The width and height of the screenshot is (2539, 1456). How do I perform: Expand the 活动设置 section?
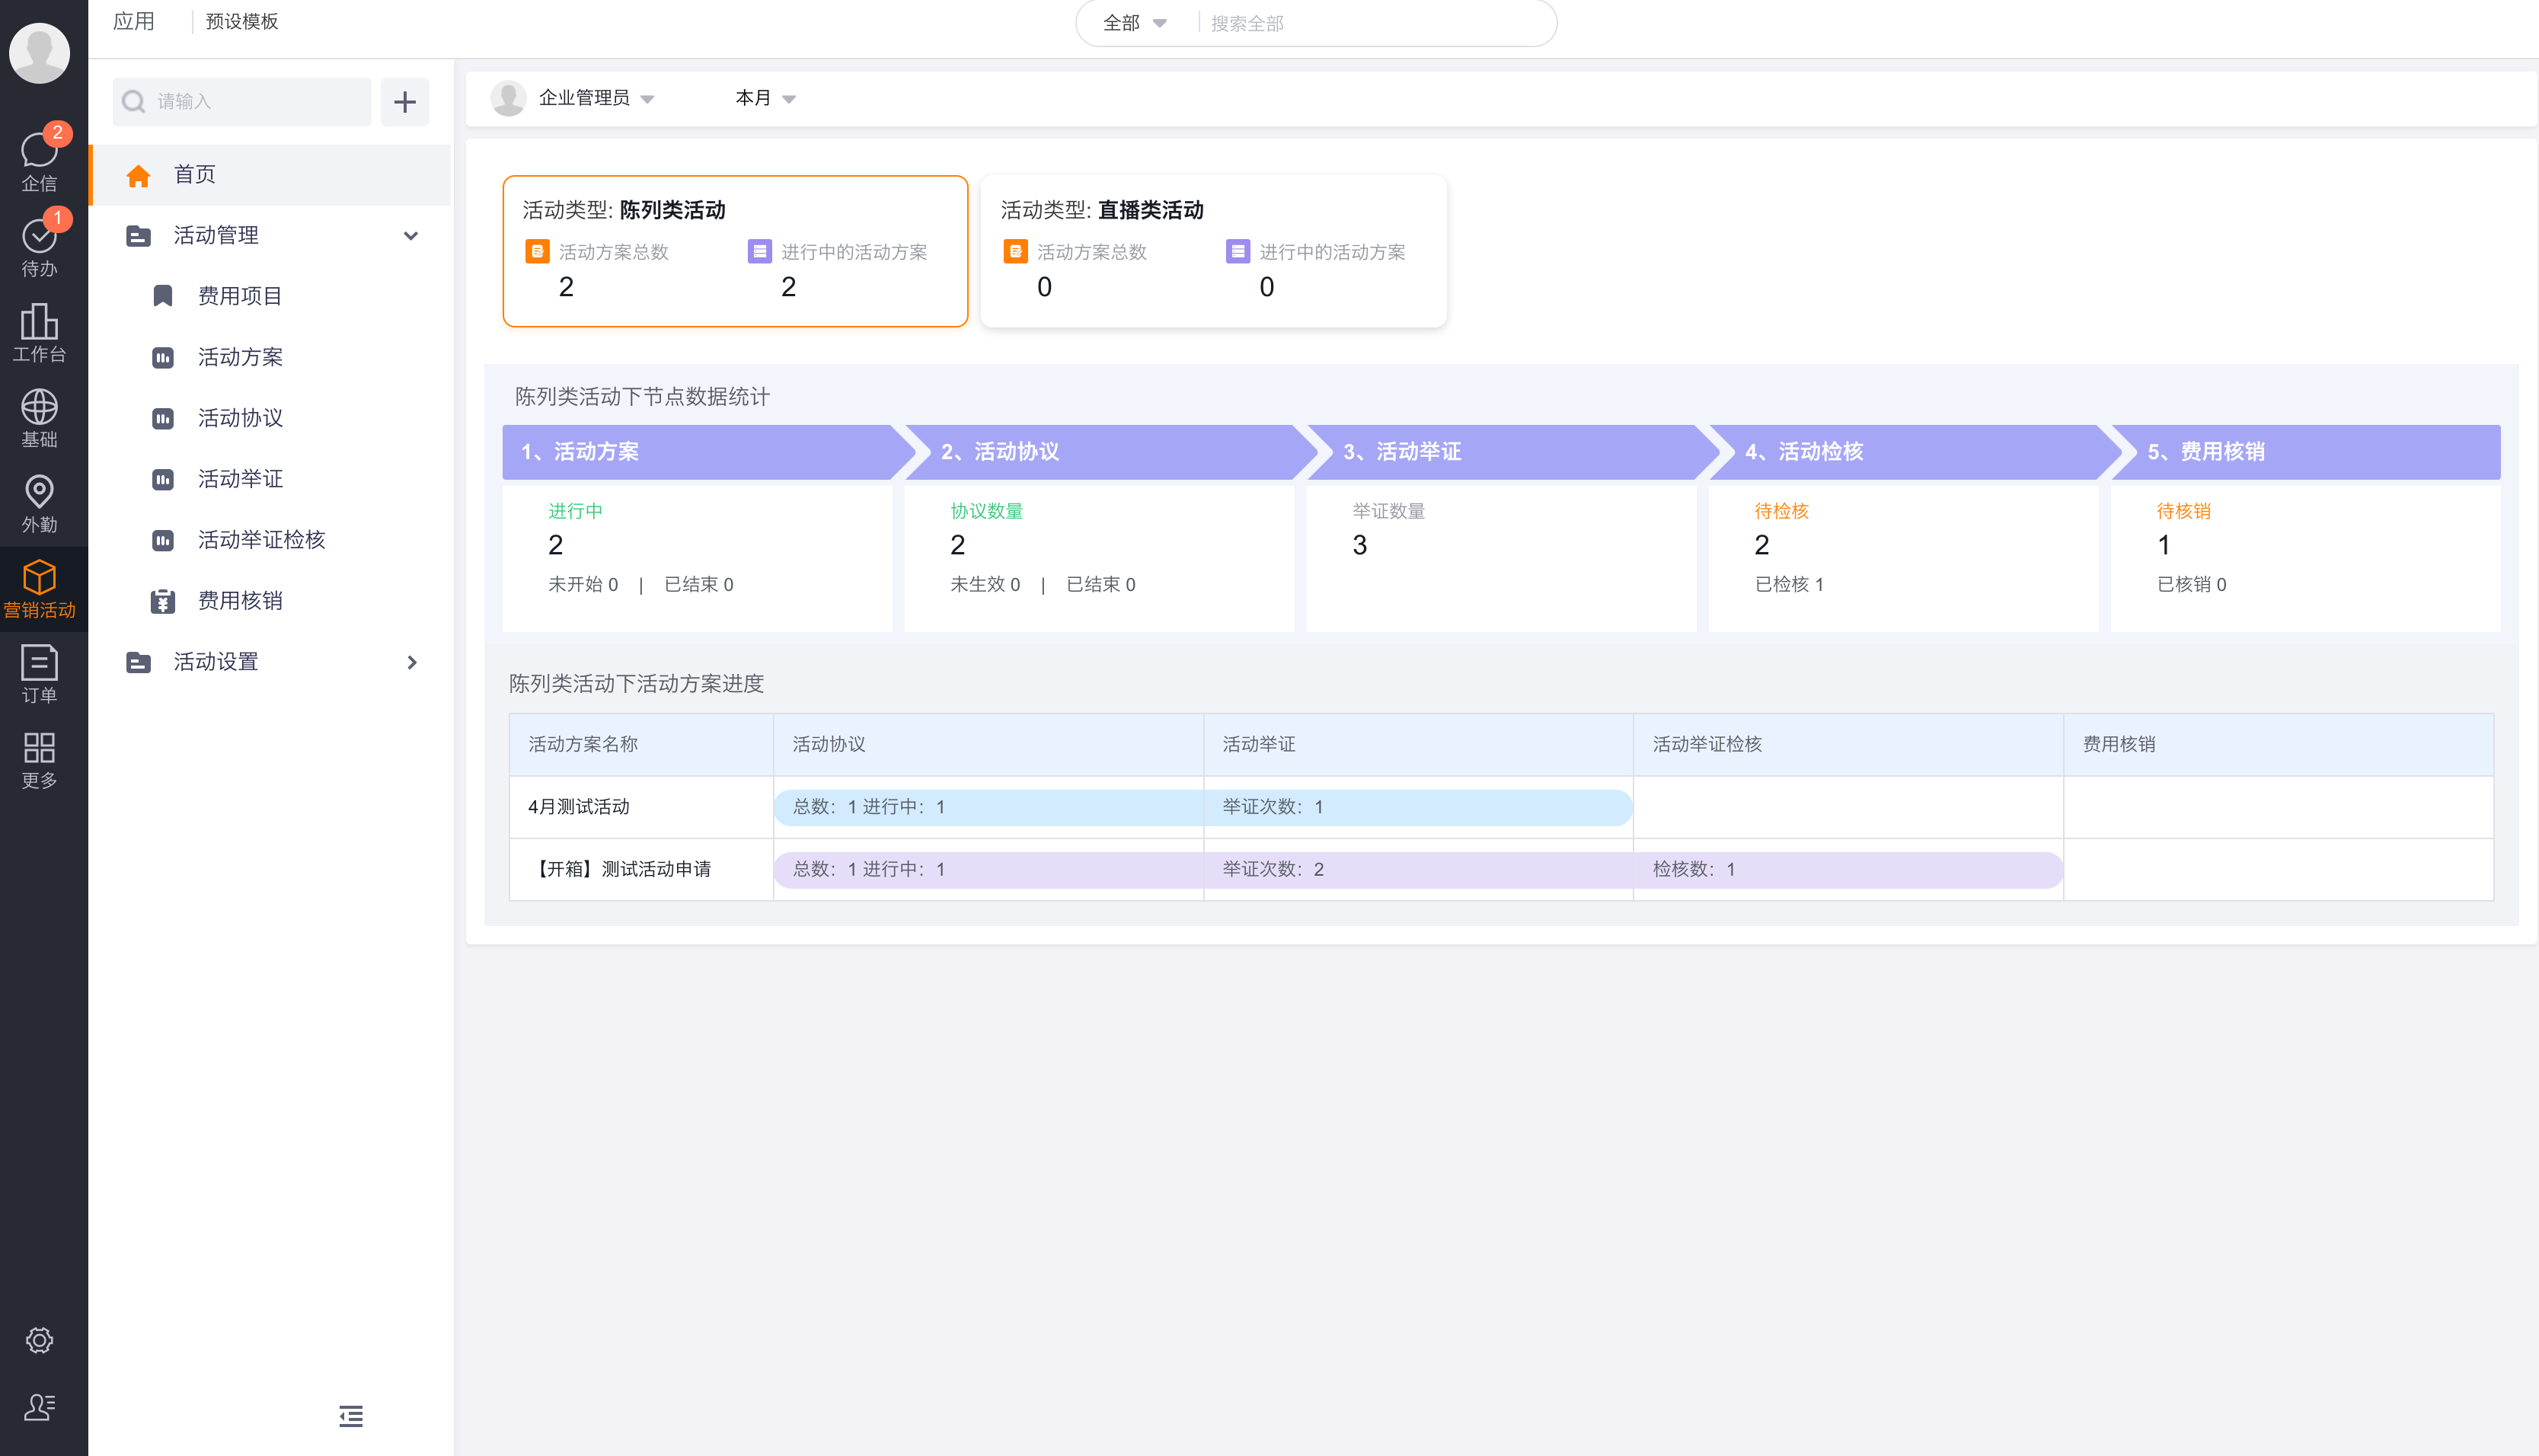[x=411, y=662]
